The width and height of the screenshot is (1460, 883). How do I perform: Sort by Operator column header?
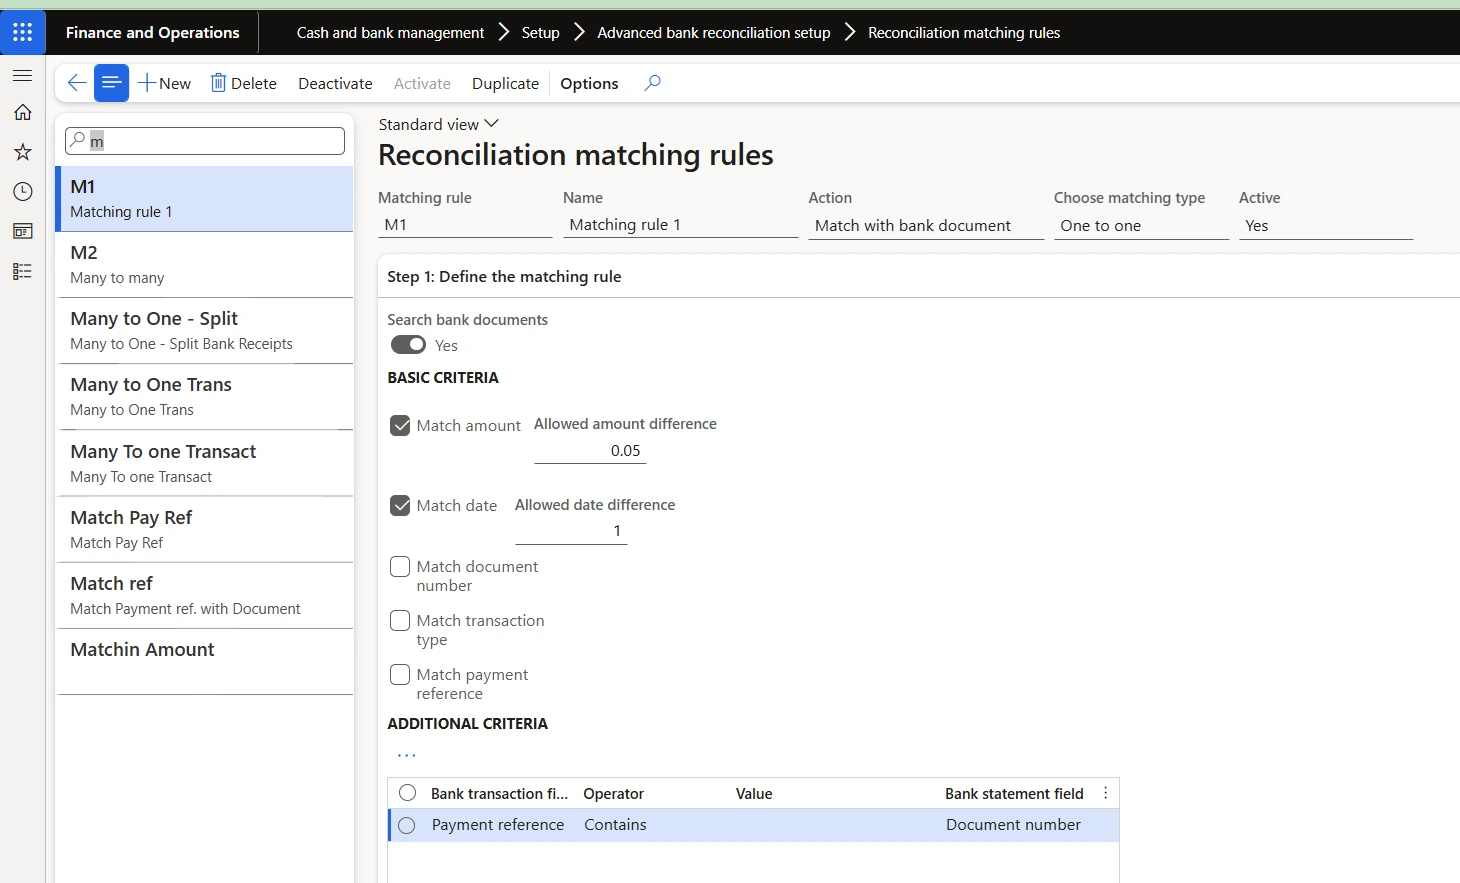tap(613, 793)
